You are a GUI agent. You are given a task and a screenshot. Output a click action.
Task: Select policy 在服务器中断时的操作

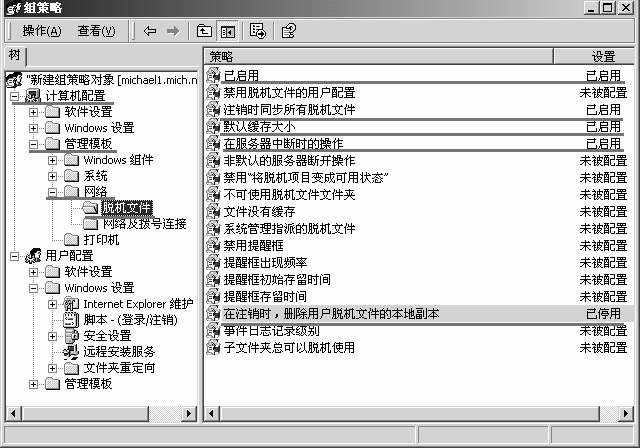pyautogui.click(x=283, y=144)
